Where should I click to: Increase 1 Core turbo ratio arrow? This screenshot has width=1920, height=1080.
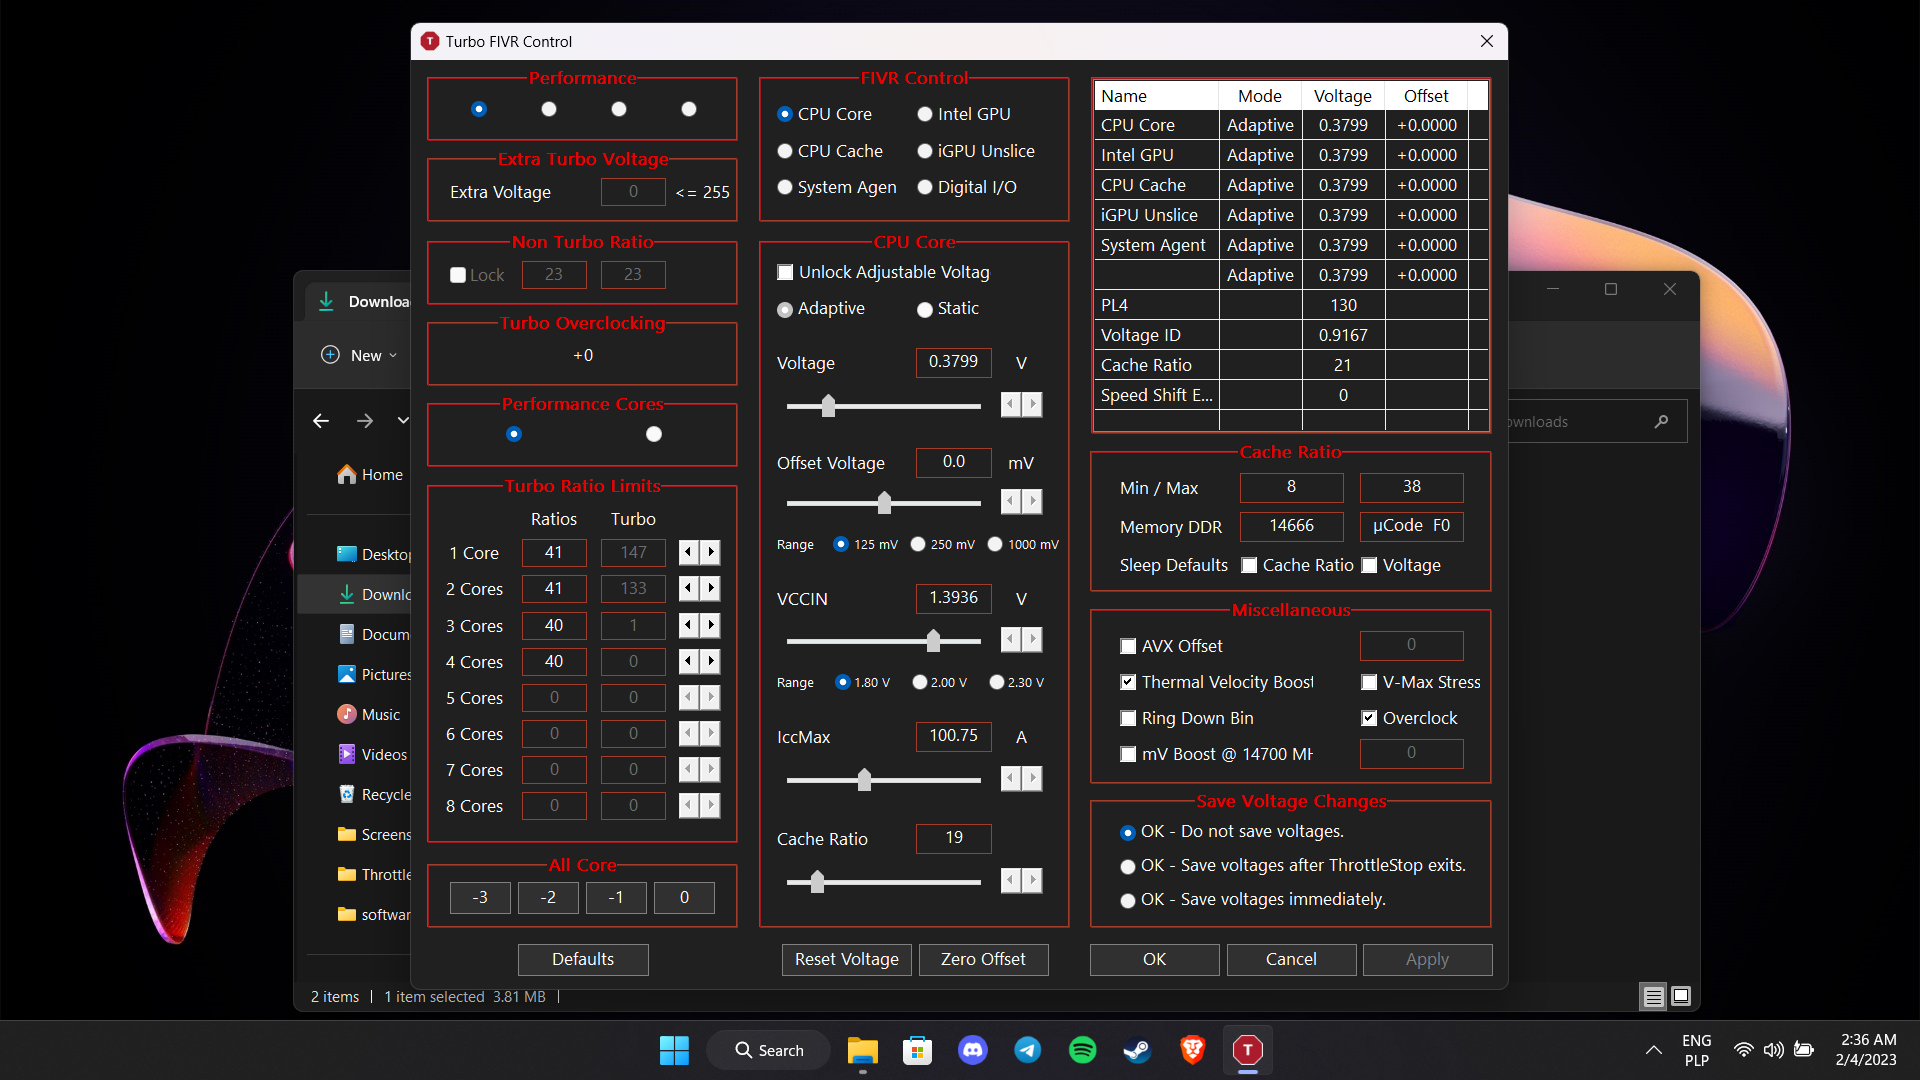710,552
